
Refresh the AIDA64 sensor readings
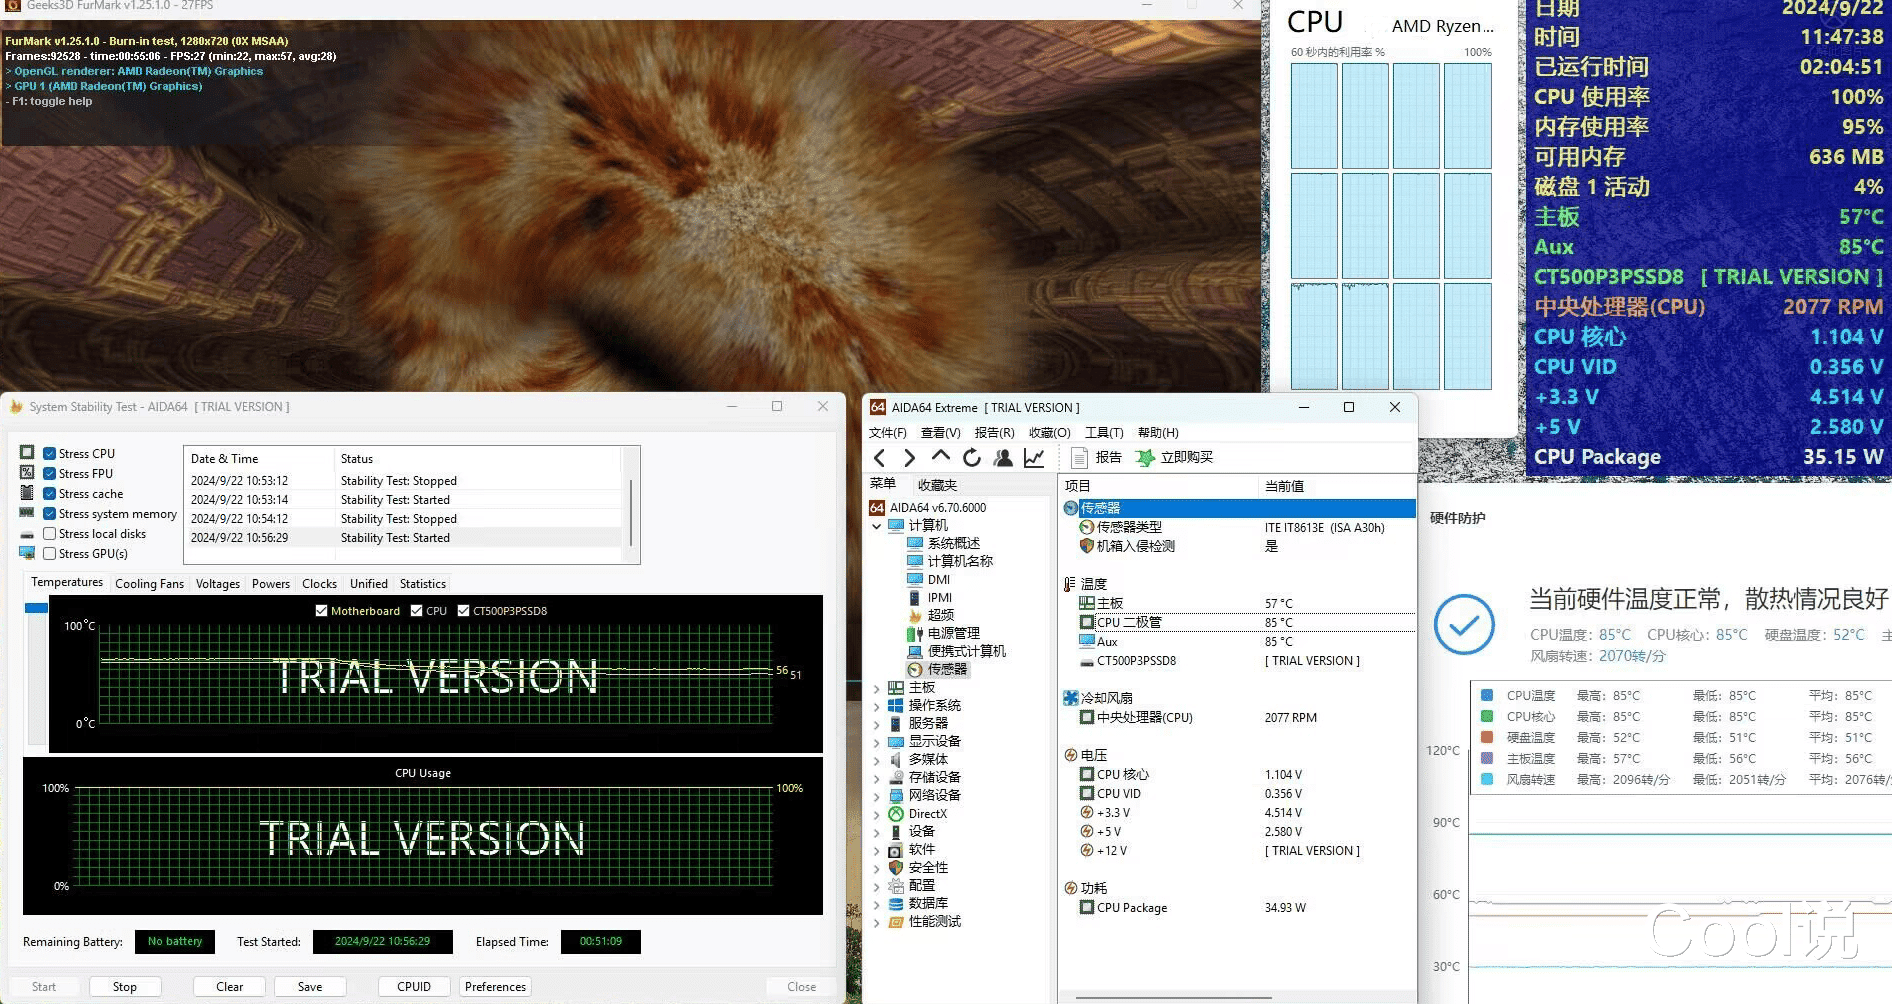click(972, 458)
